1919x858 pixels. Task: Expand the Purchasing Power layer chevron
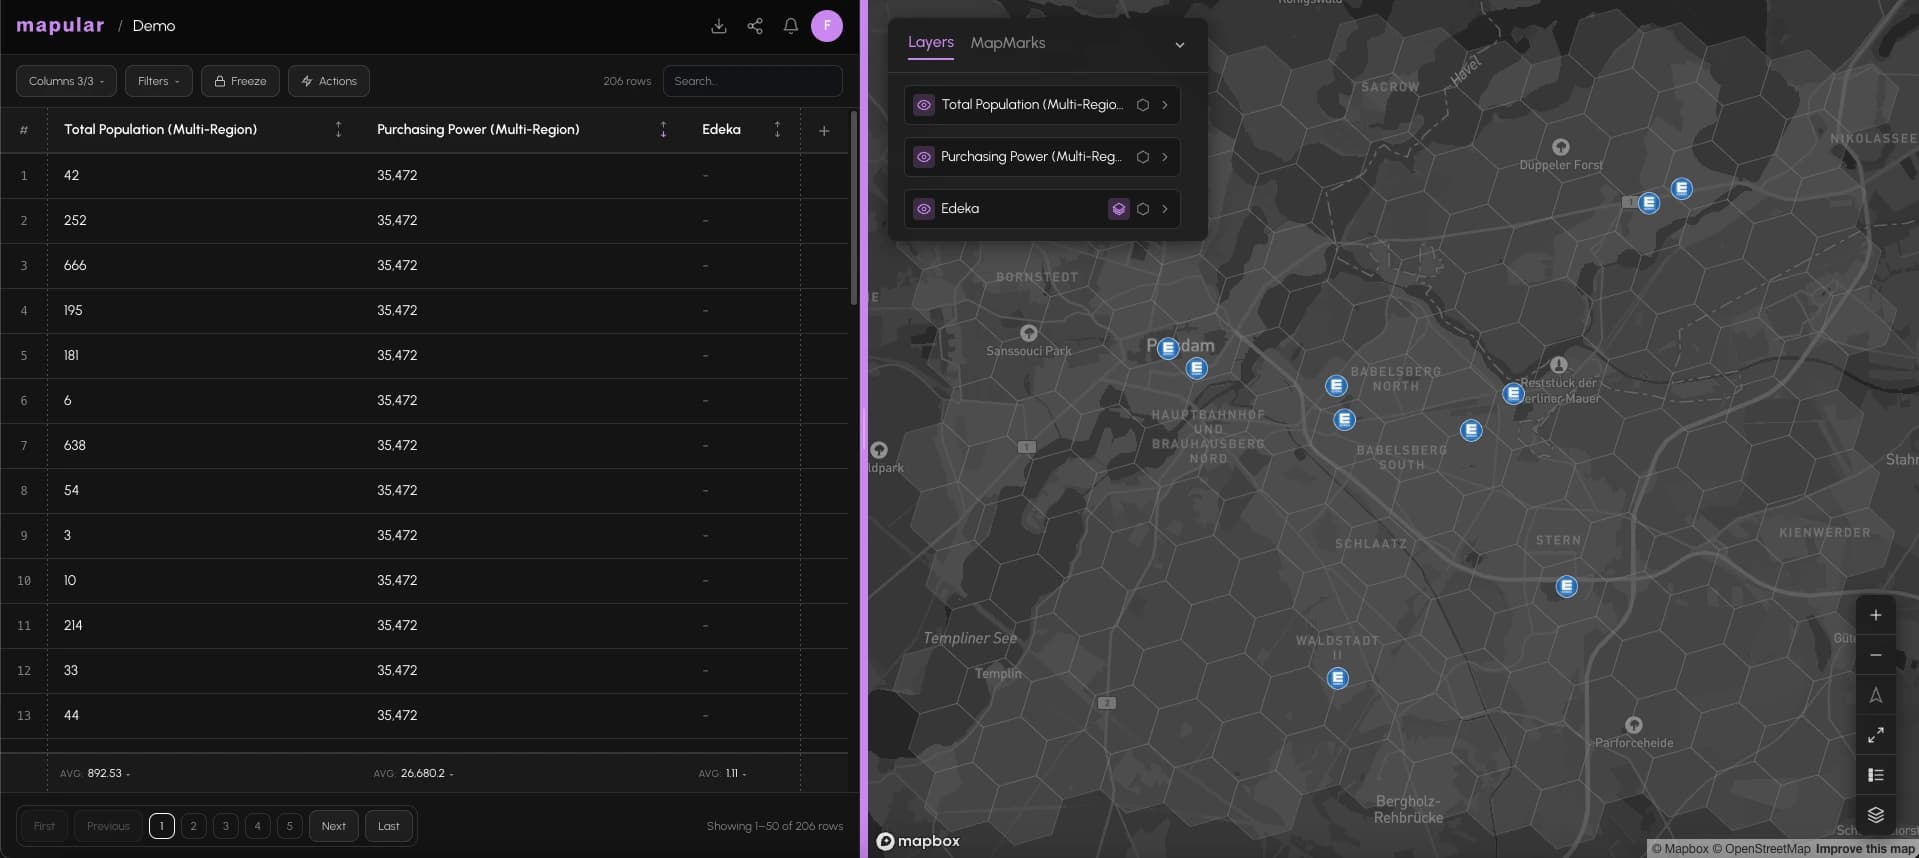pyautogui.click(x=1165, y=157)
